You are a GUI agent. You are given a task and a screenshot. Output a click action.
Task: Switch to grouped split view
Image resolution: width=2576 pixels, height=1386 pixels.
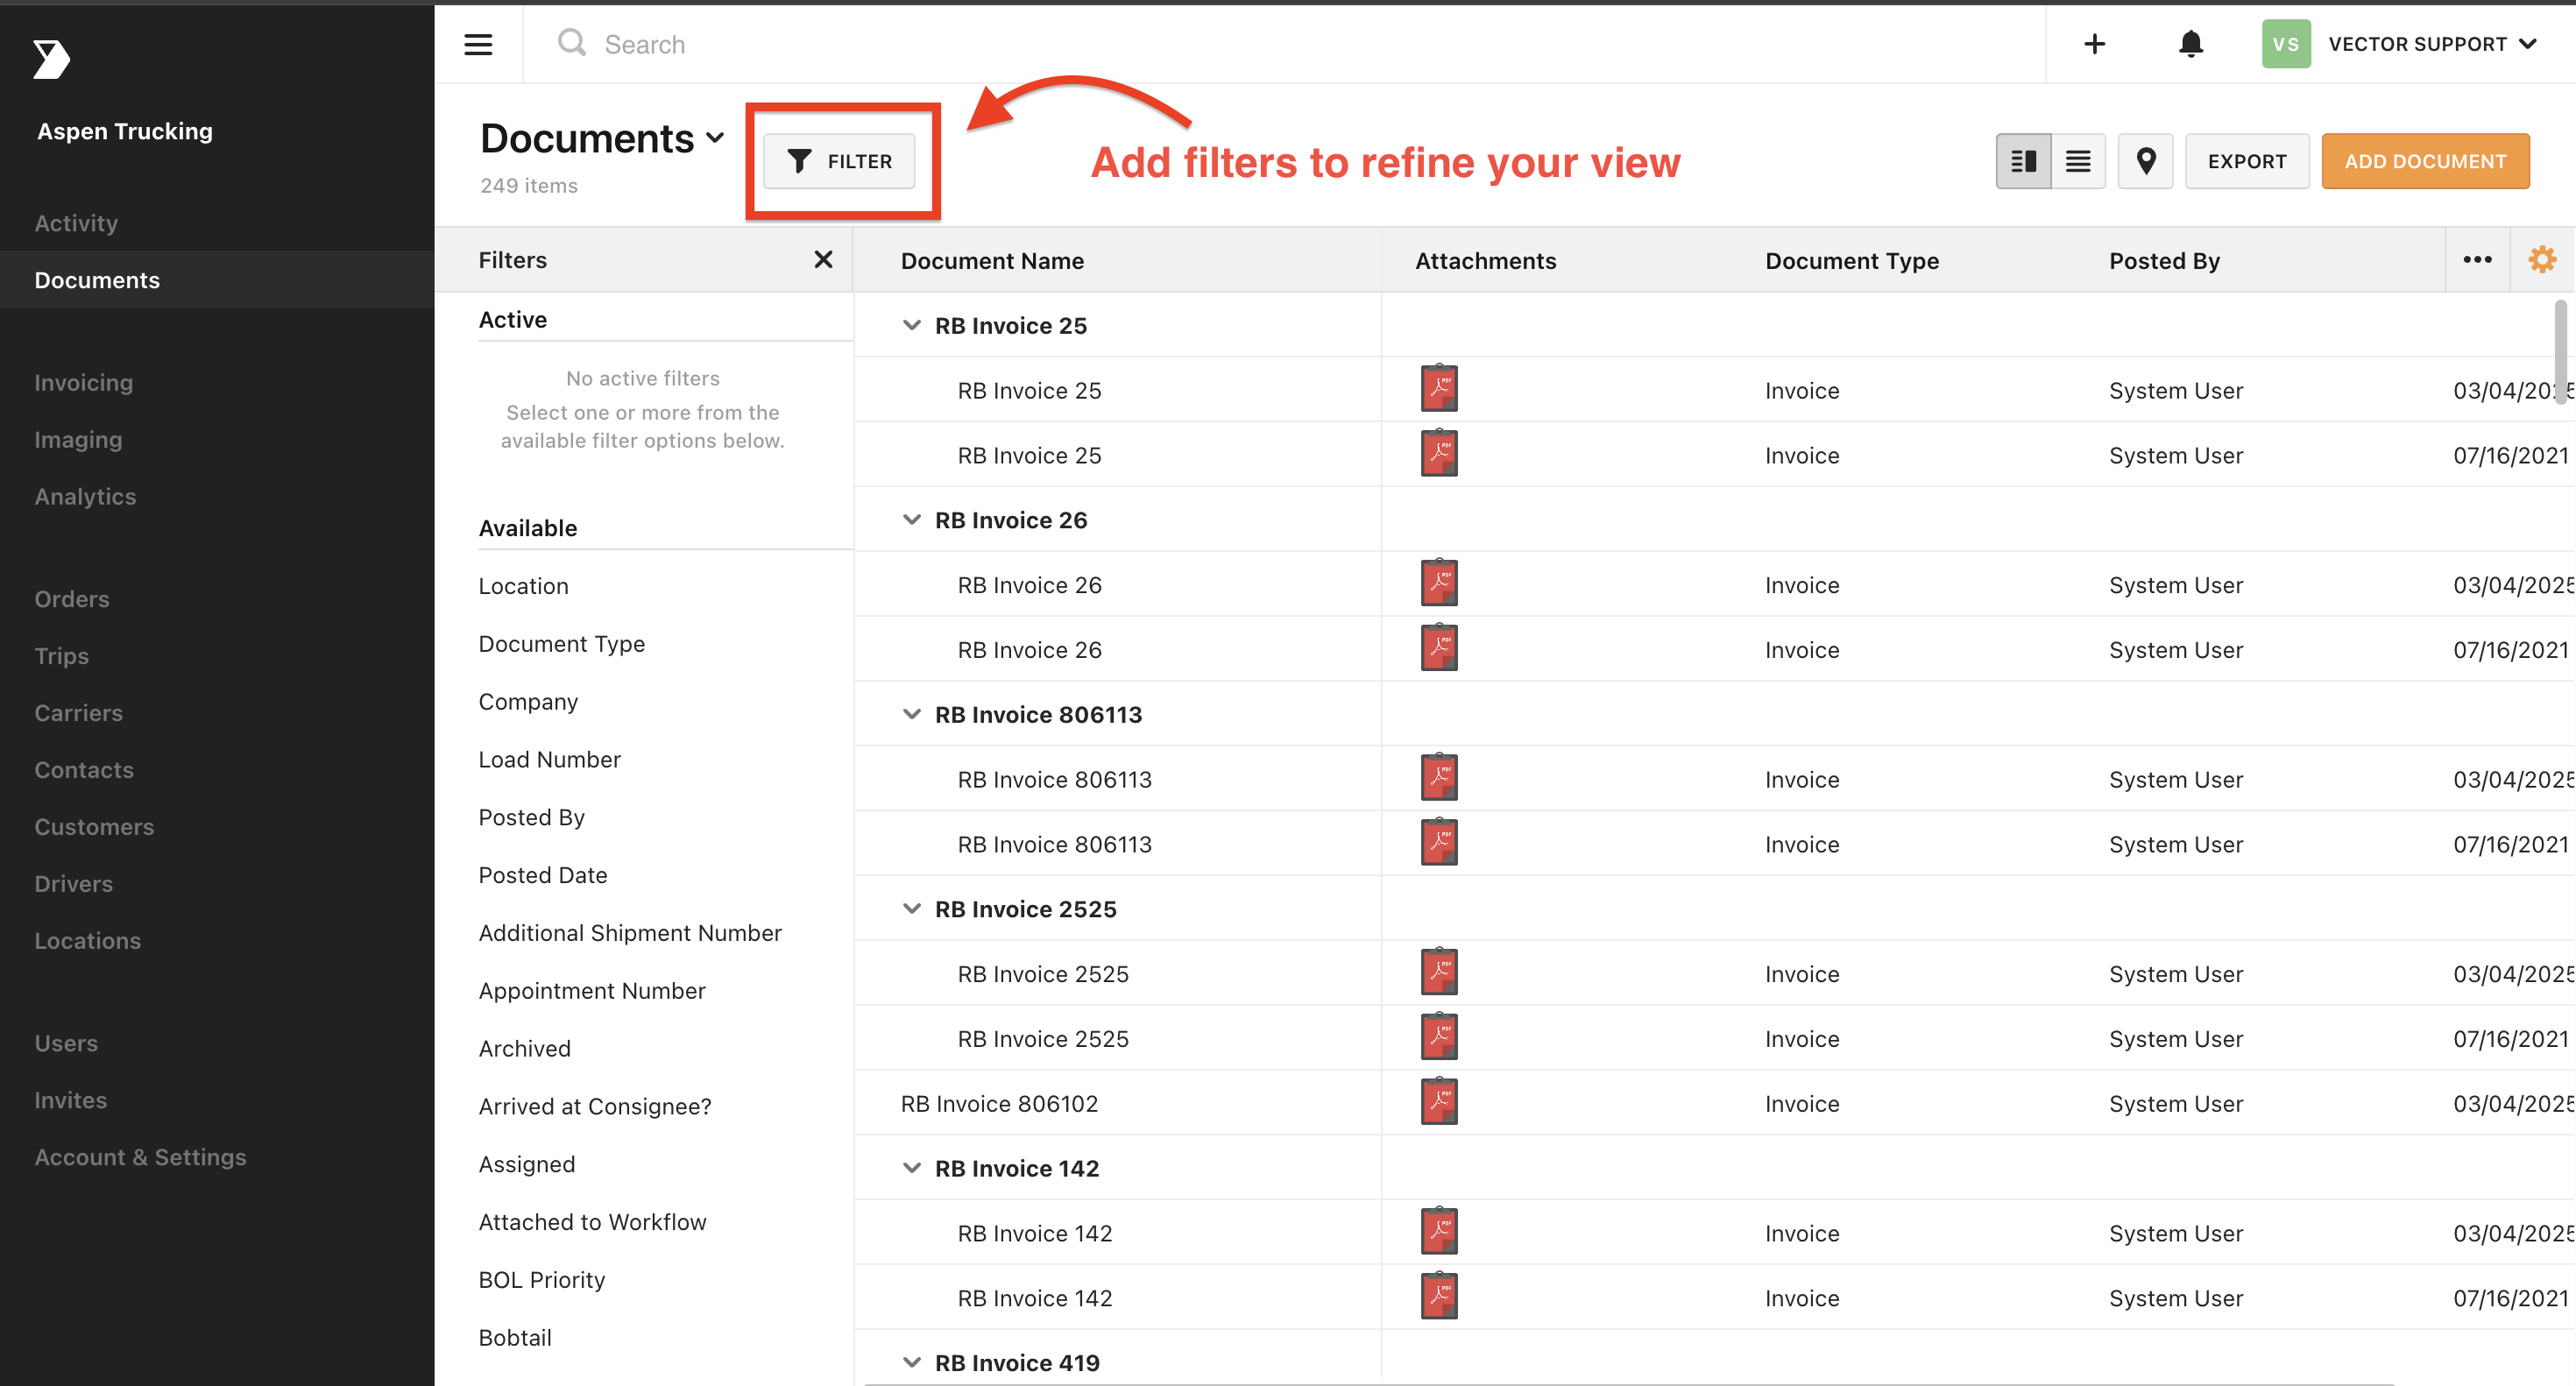pyautogui.click(x=2023, y=161)
